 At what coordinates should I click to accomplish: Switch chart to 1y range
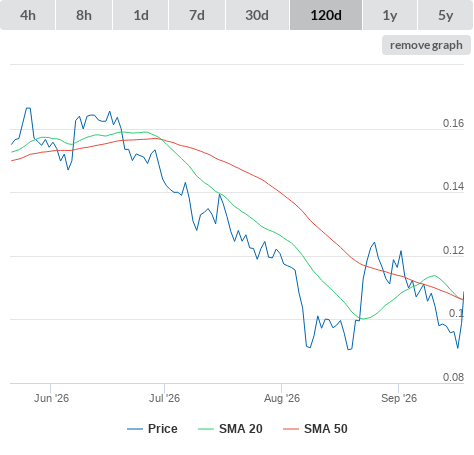point(390,15)
